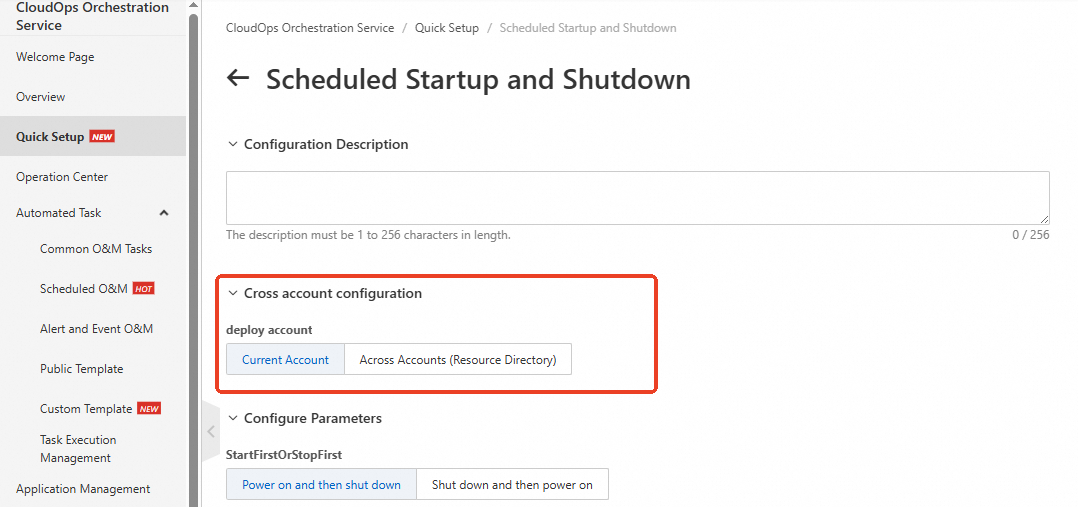
Task: Open Scheduled O&M in the sidebar
Action: pos(84,289)
